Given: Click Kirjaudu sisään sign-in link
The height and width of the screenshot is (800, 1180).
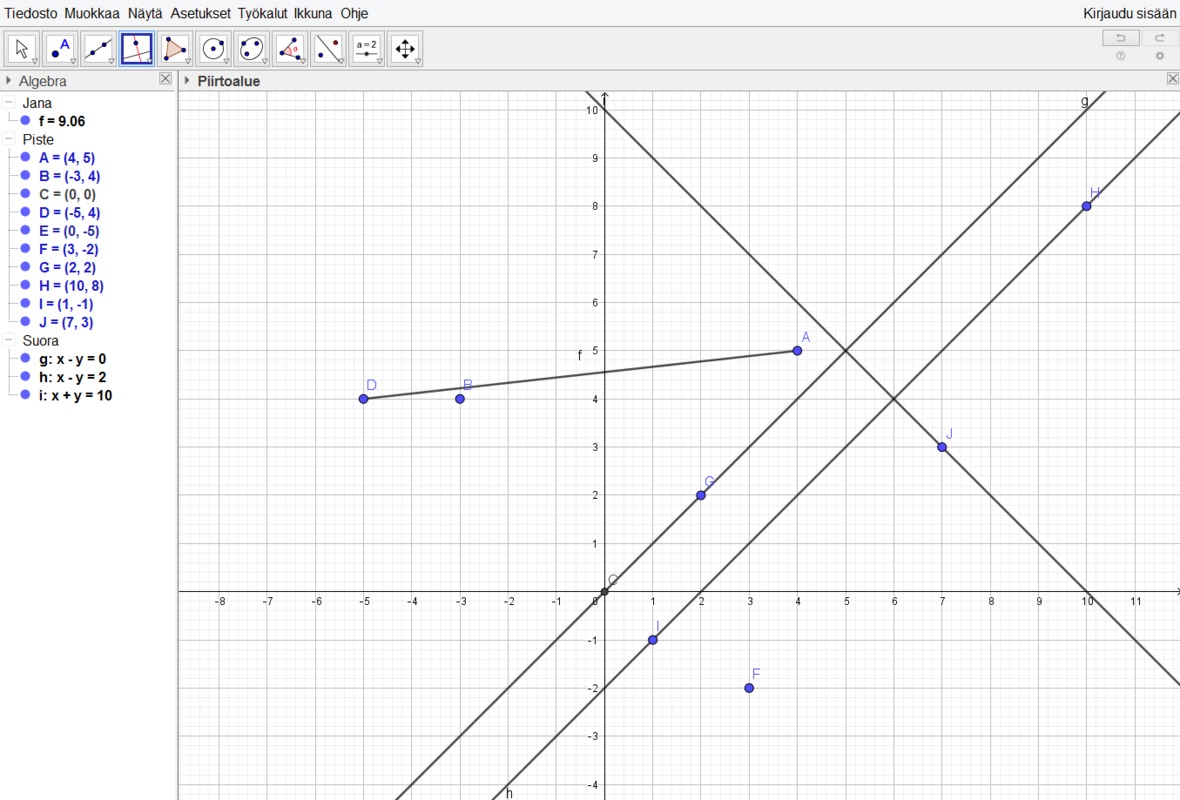Looking at the screenshot, I should point(1129,13).
